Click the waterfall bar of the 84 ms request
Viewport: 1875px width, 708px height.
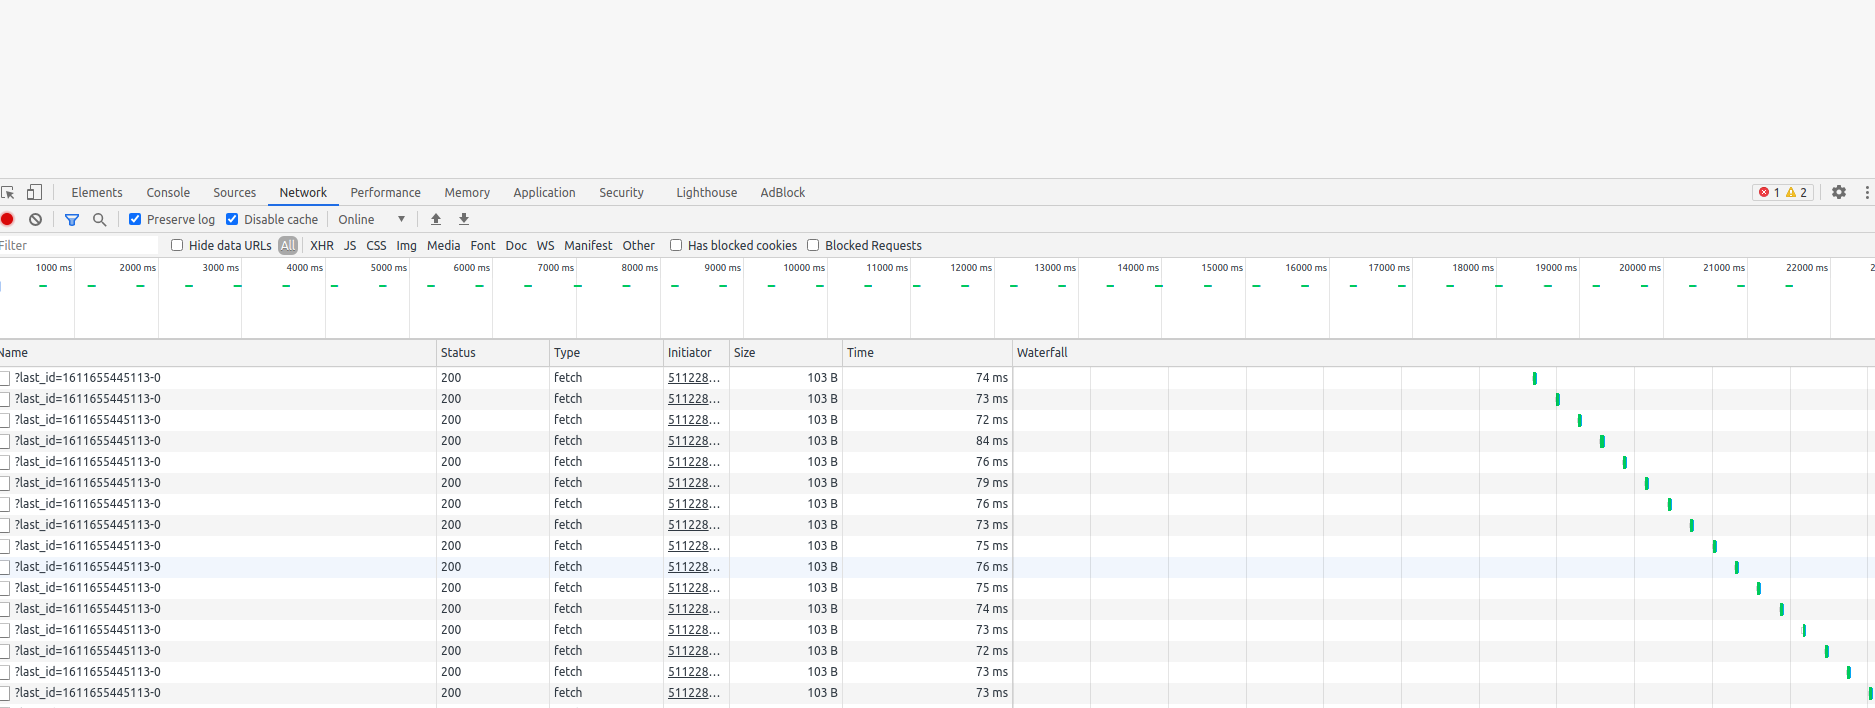click(x=1602, y=441)
